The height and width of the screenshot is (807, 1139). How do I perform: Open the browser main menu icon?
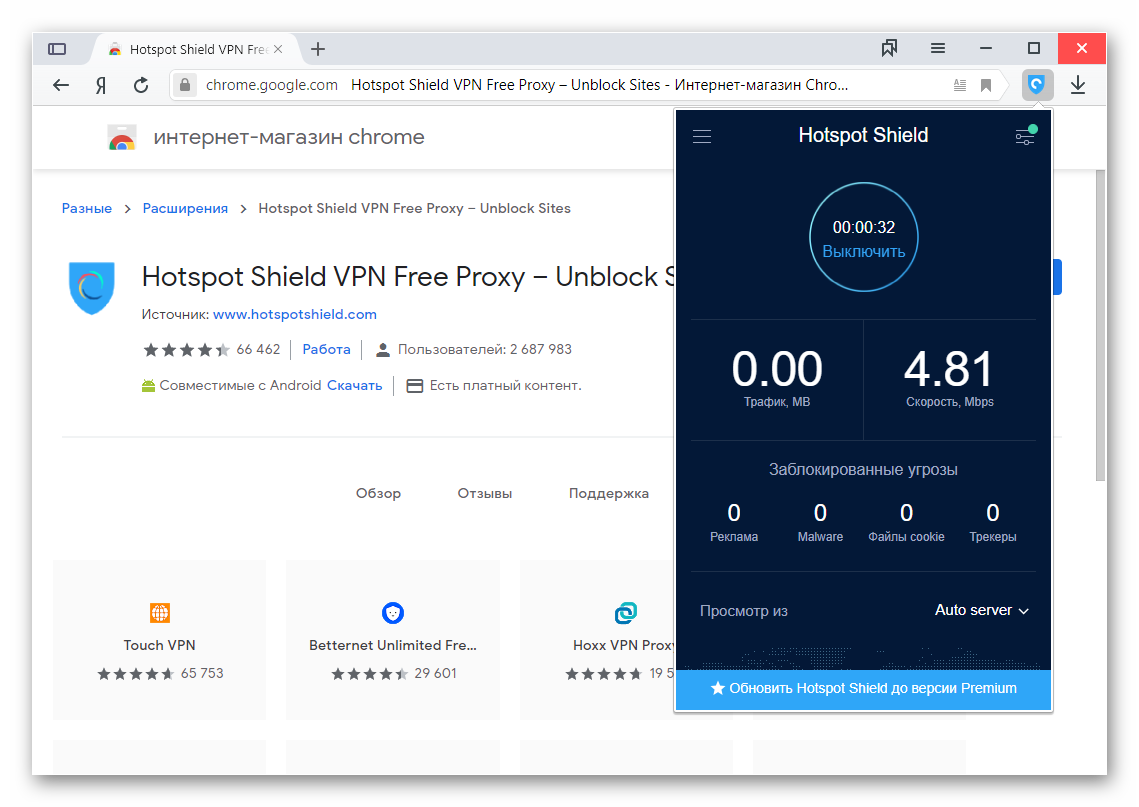(938, 48)
